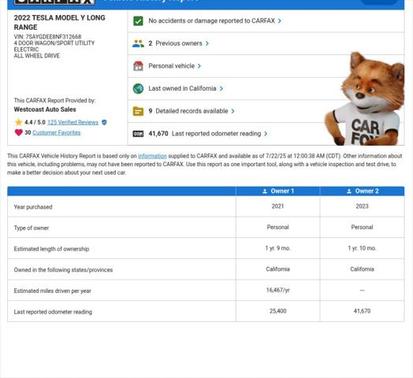Click the CARFAX fox mascot image

[366, 99]
